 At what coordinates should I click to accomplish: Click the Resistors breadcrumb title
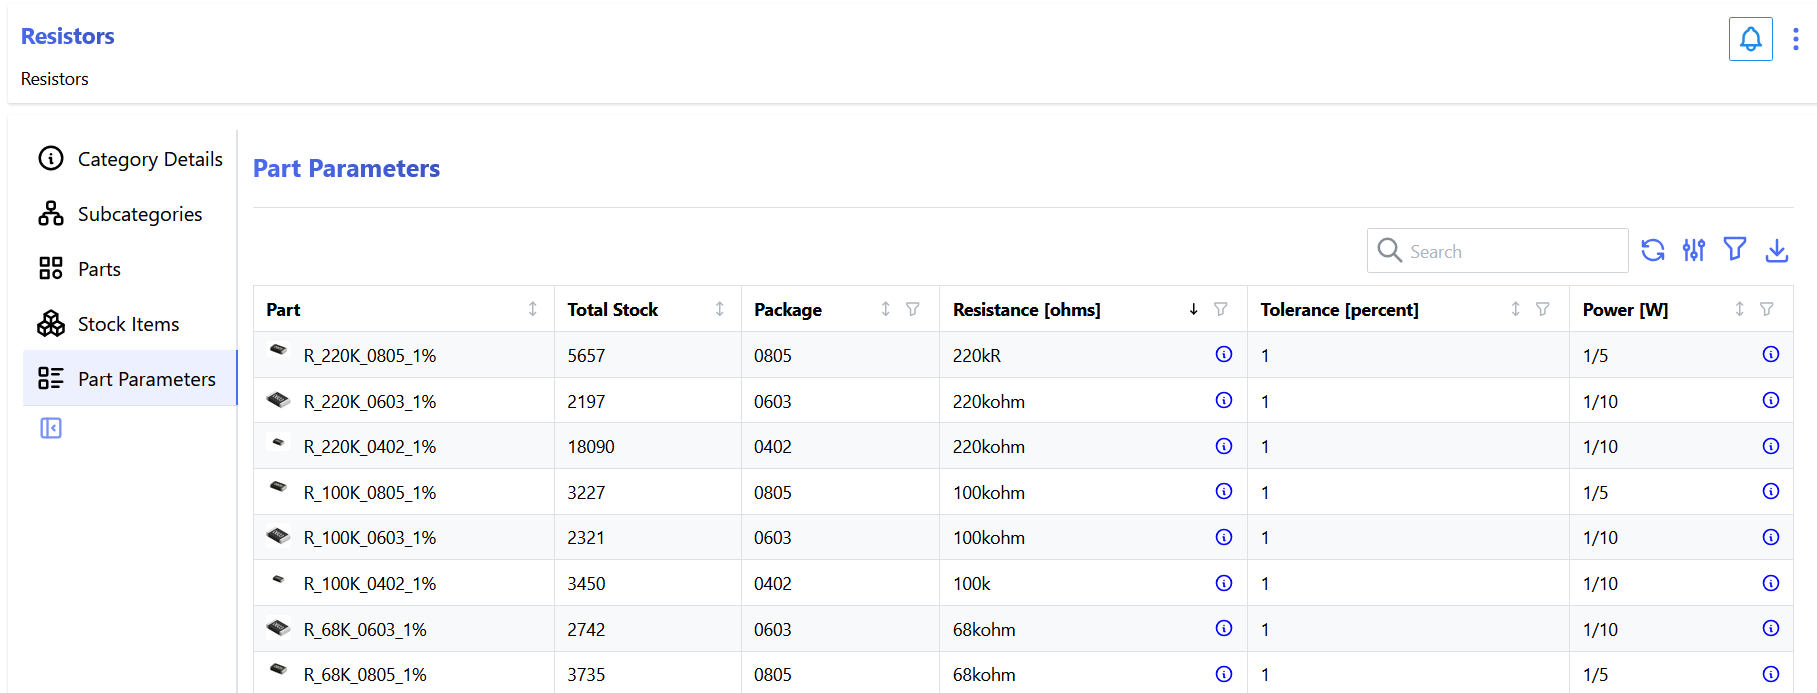click(68, 36)
